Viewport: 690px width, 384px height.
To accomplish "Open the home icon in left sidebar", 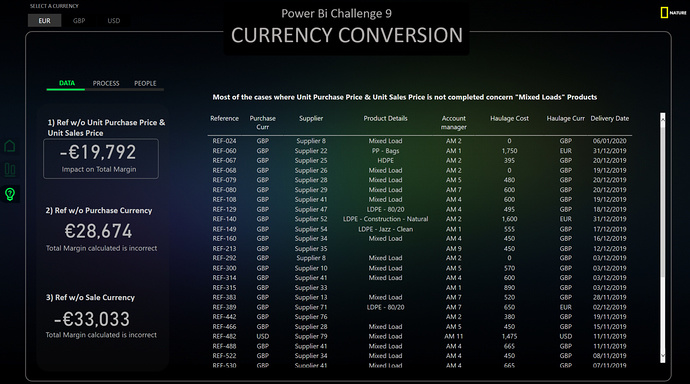I will pos(10,146).
